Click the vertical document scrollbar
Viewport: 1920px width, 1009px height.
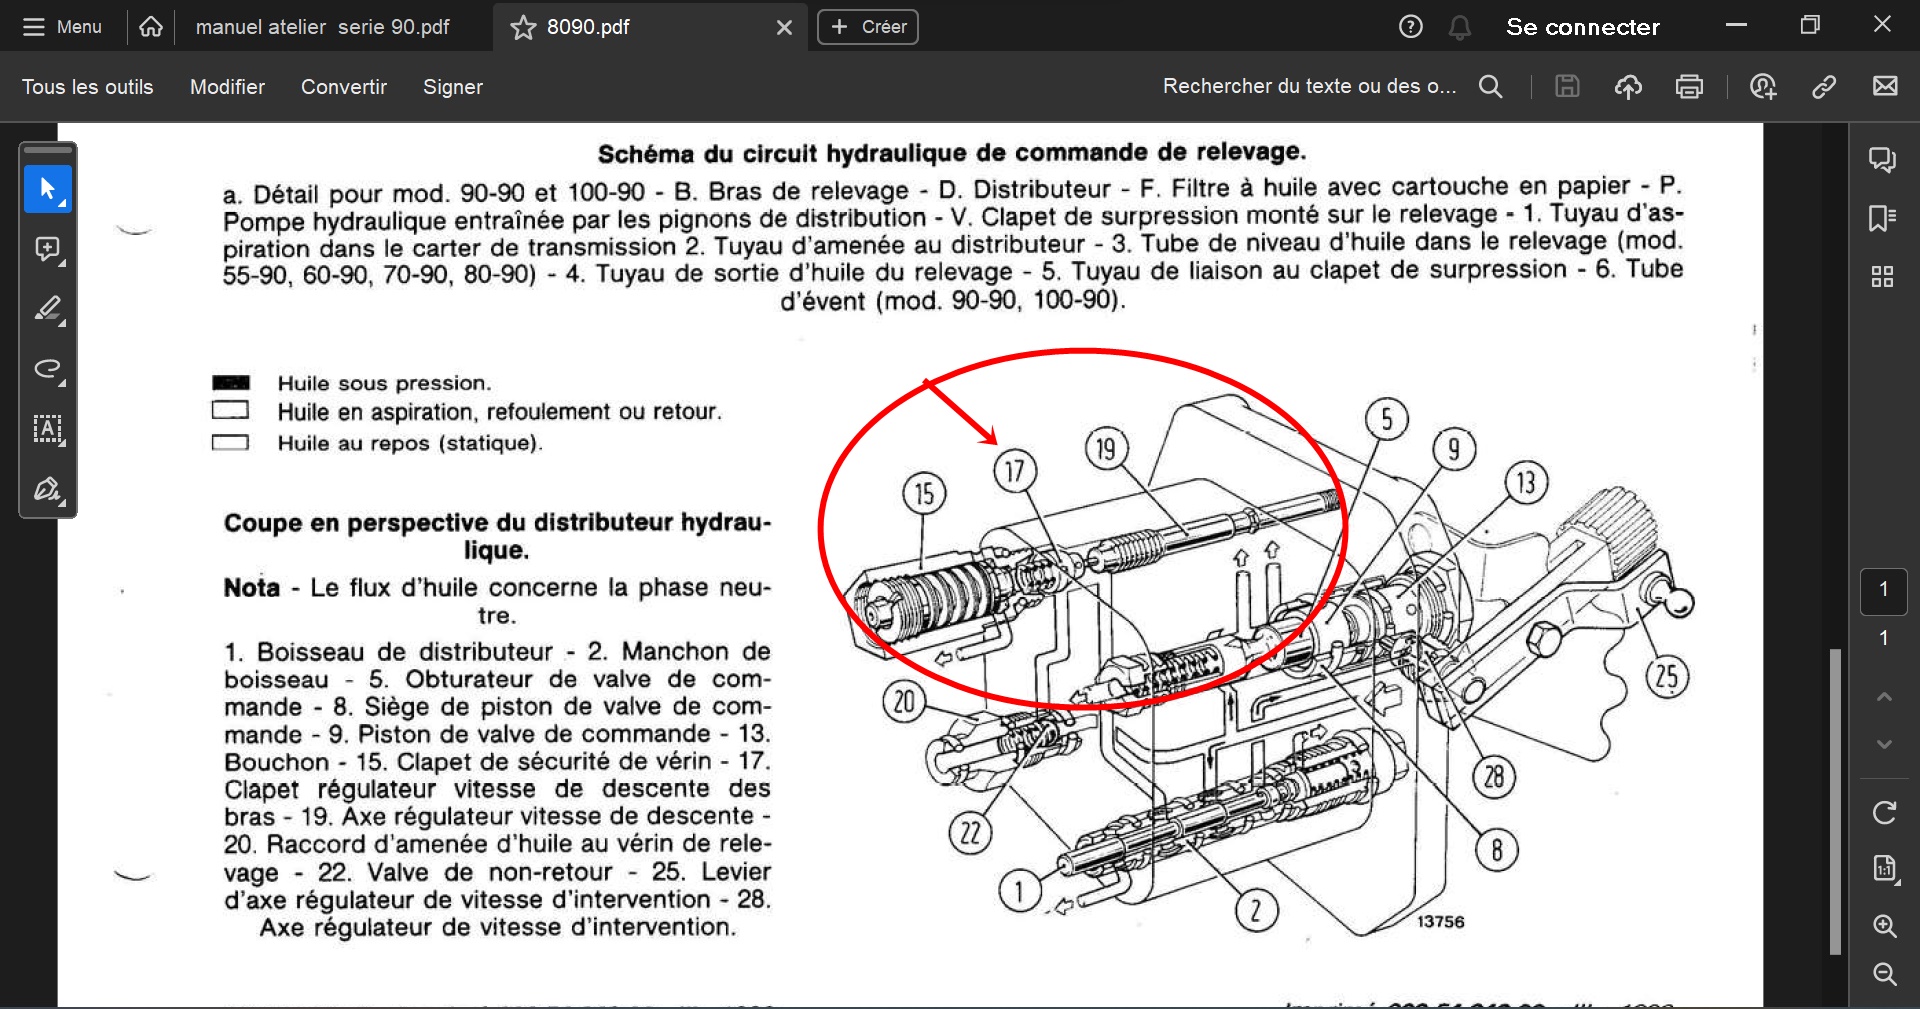coord(1835,800)
